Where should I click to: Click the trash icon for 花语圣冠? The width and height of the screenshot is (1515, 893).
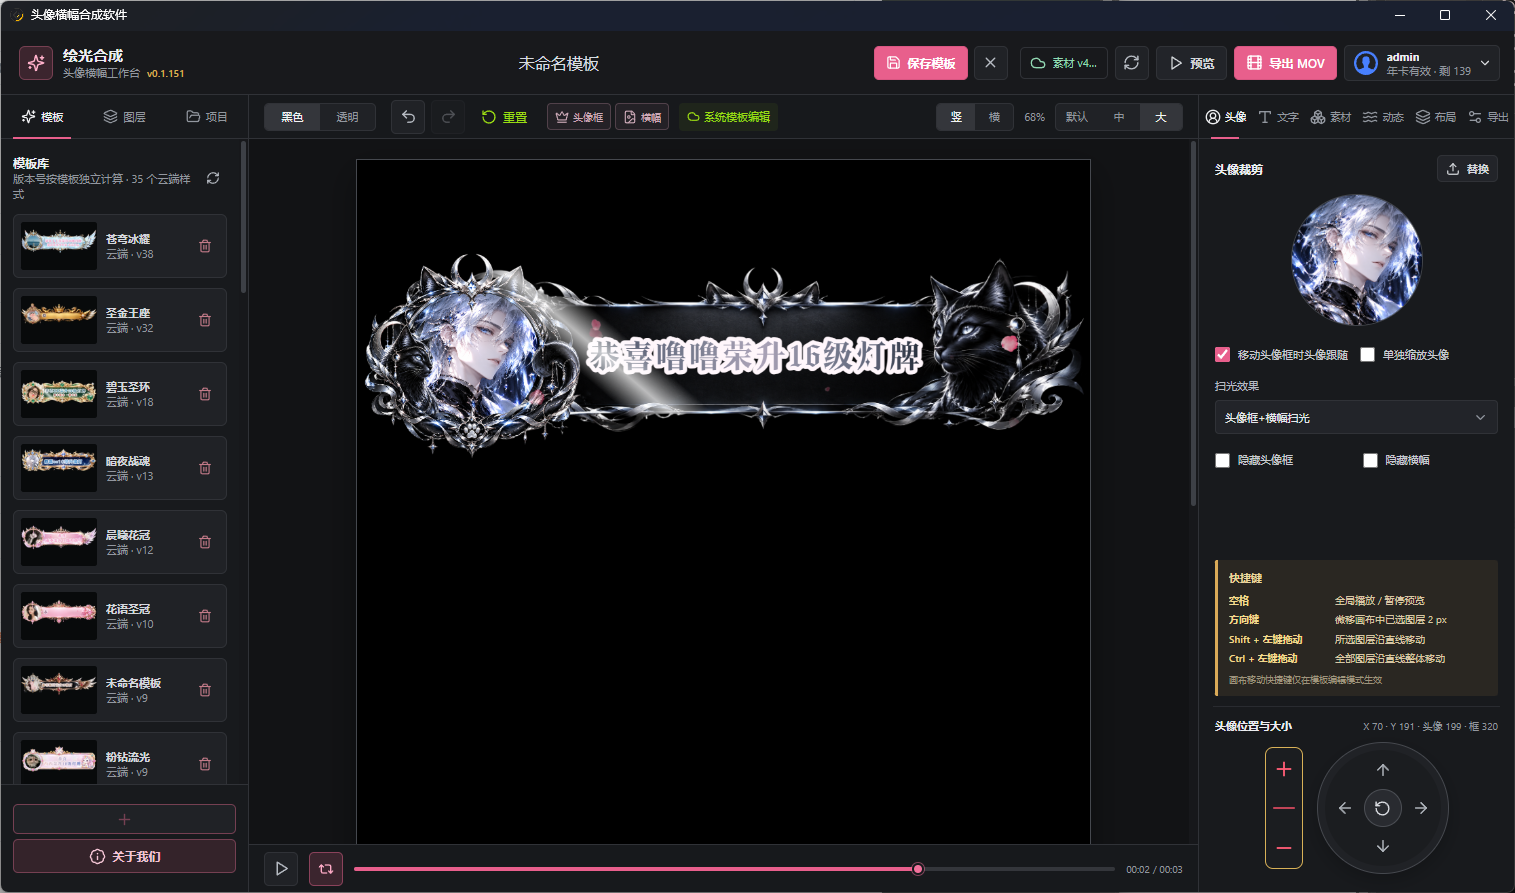205,616
